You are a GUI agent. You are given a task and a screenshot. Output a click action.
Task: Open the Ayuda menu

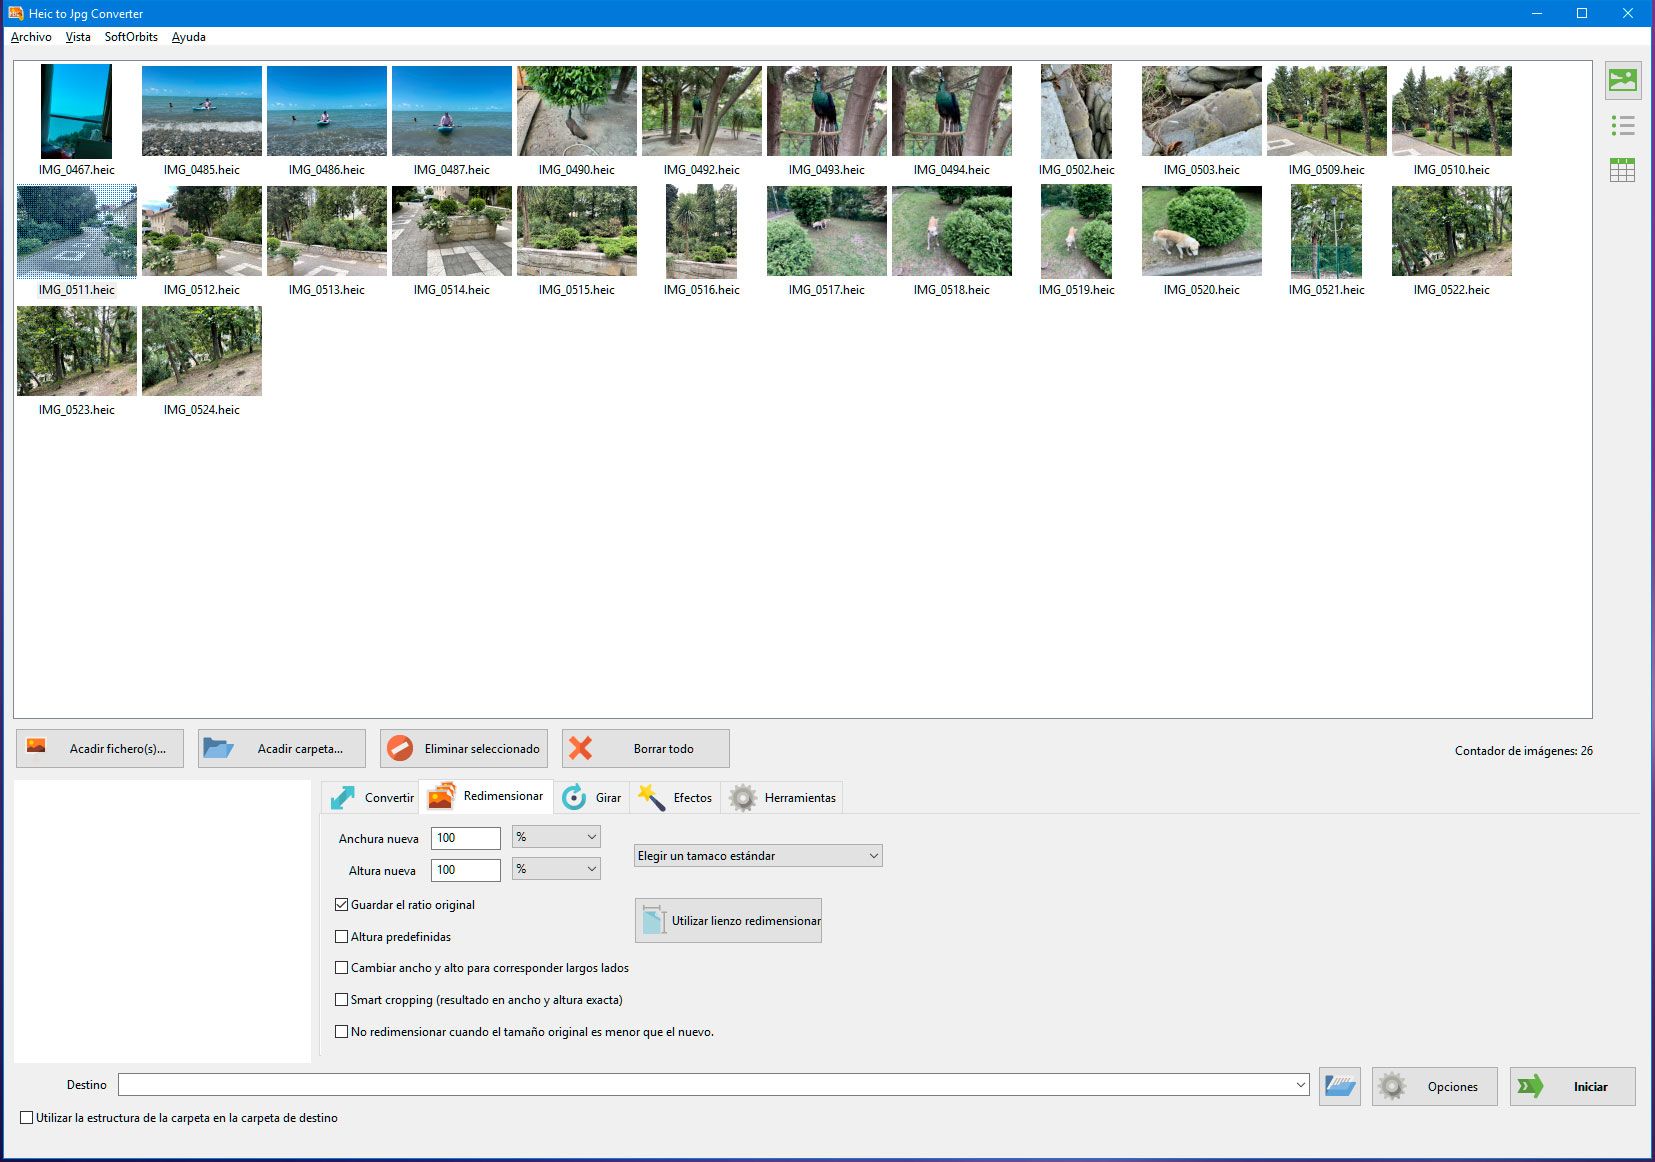tap(188, 37)
